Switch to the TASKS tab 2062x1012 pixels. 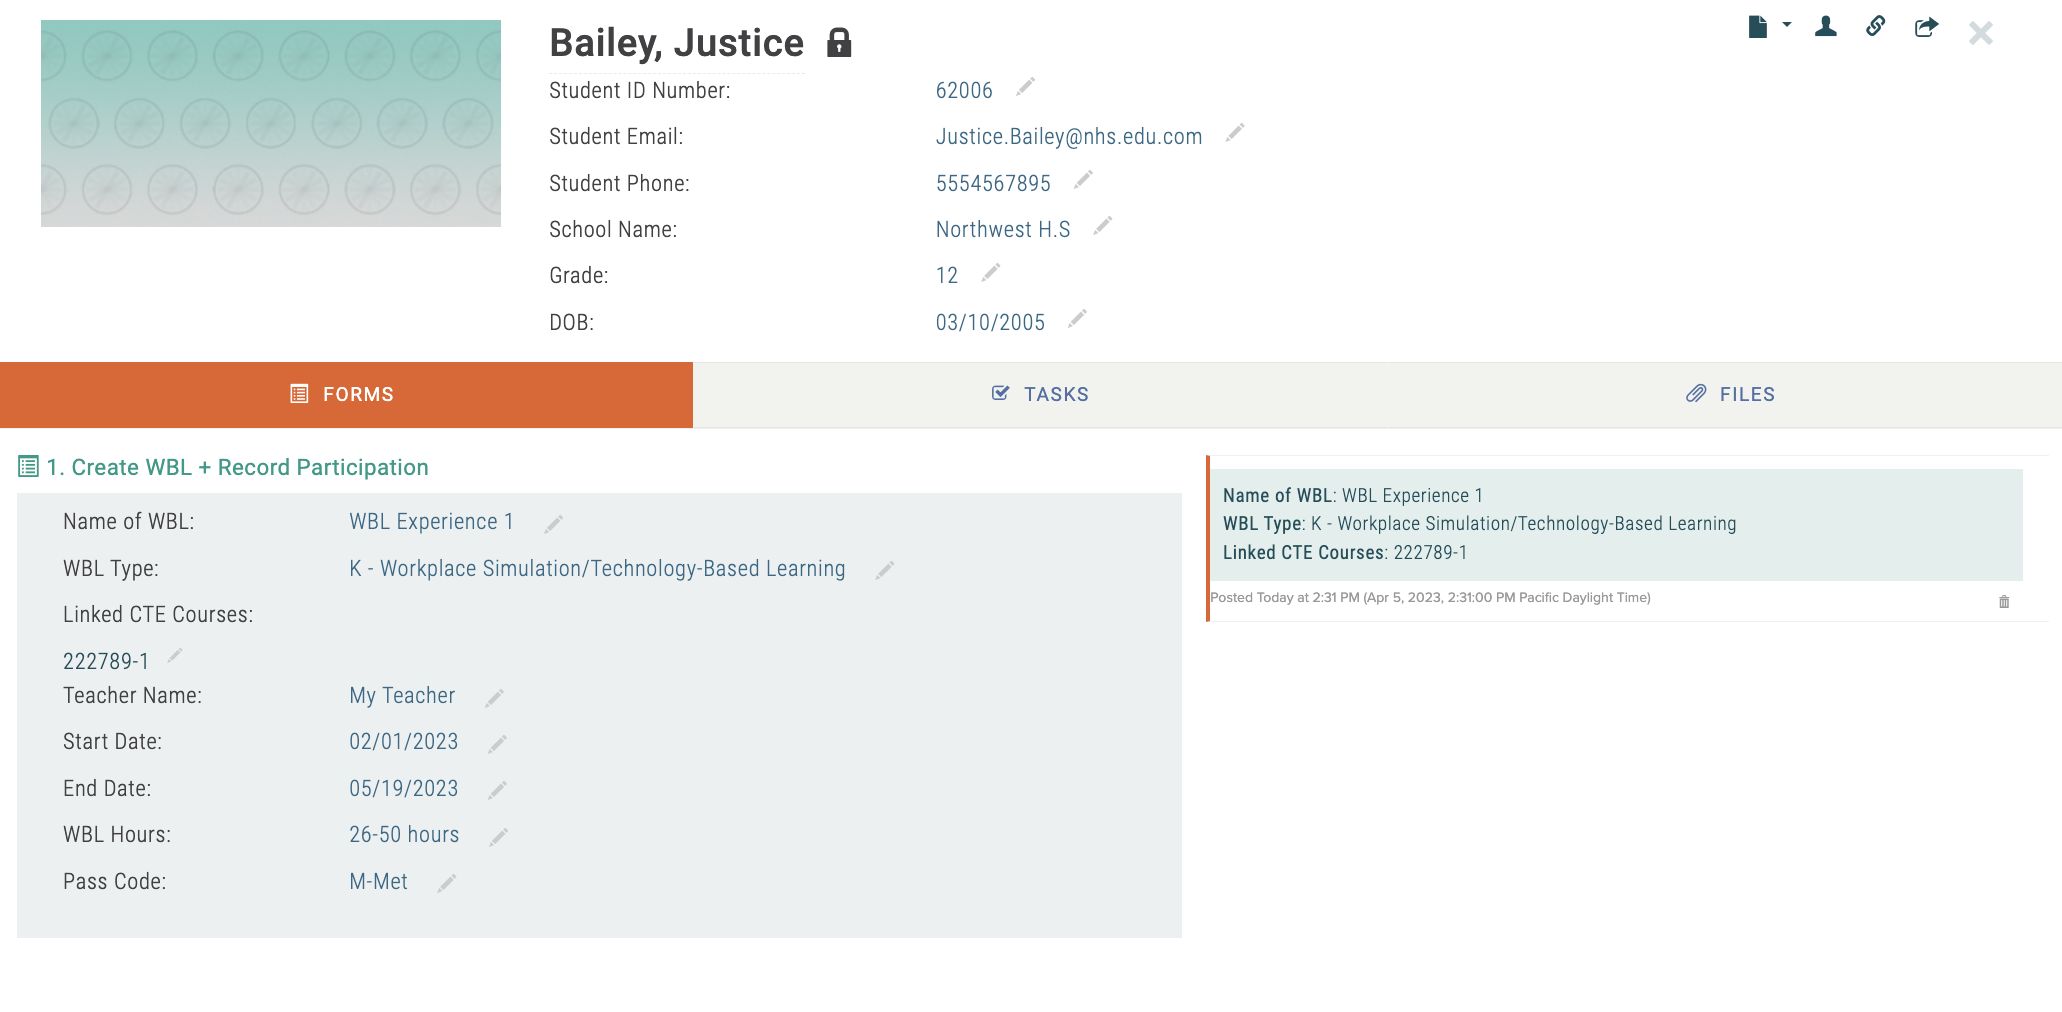click(1040, 395)
